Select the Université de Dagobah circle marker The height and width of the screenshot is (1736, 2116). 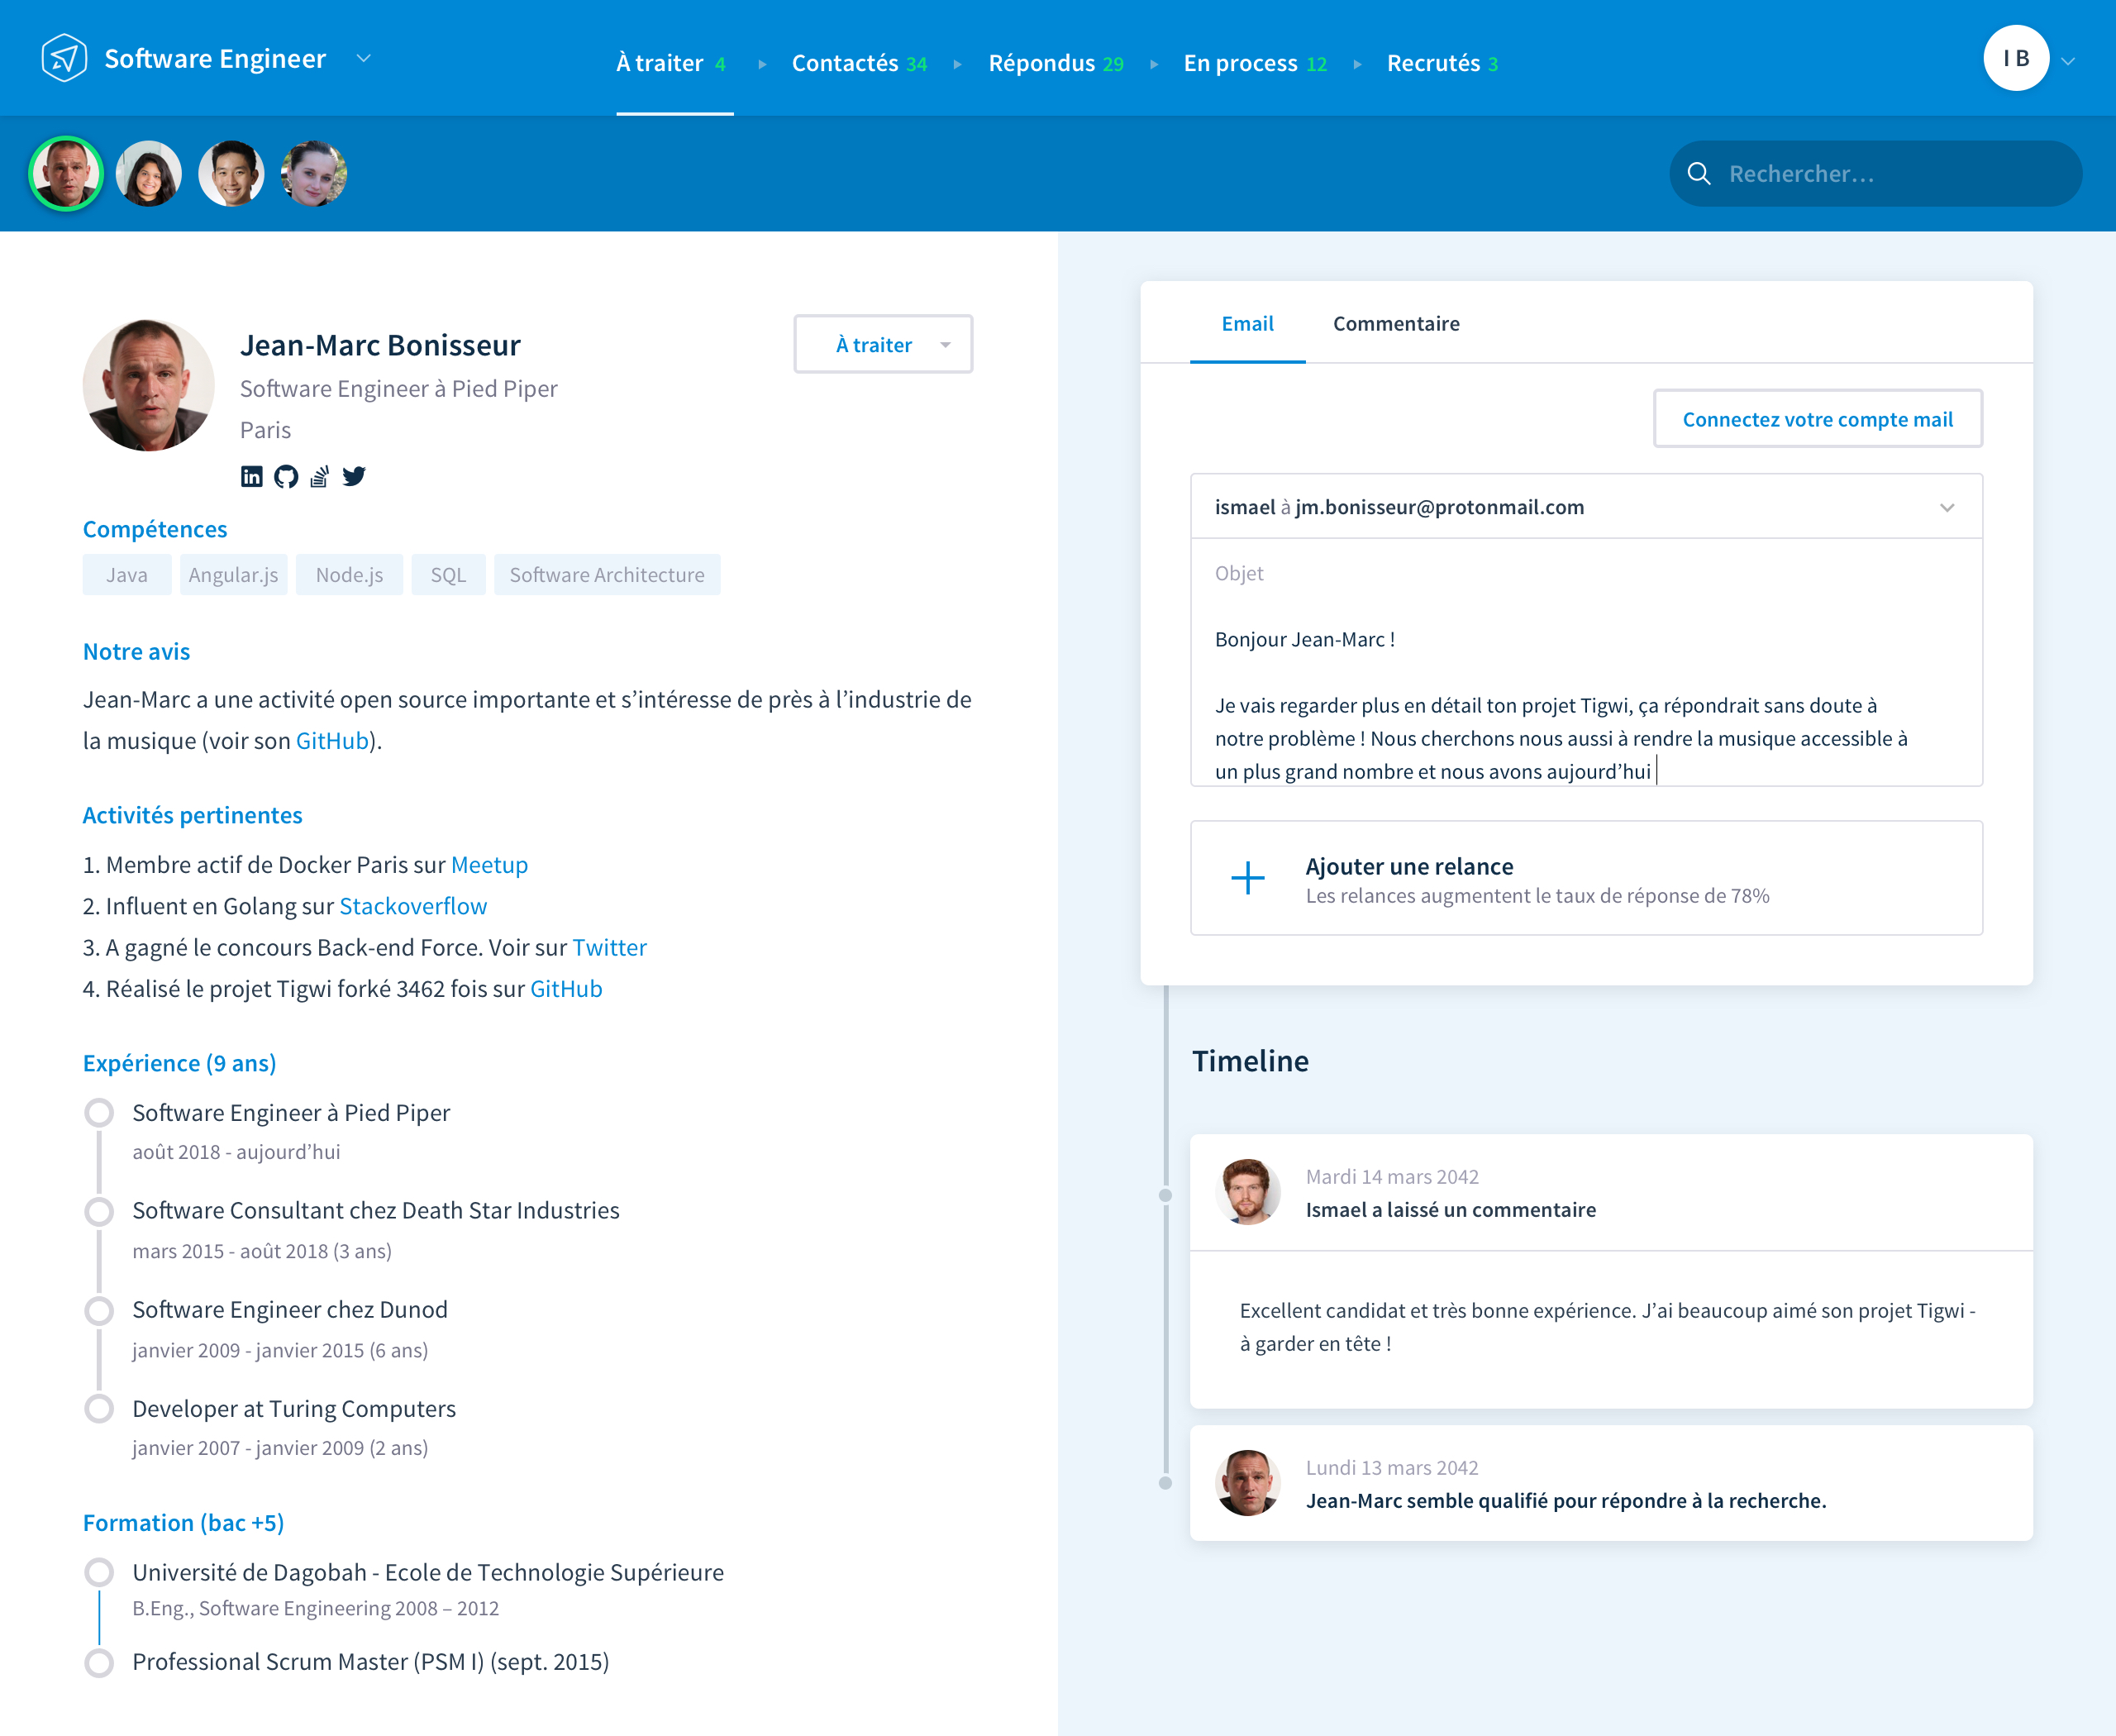99,1572
